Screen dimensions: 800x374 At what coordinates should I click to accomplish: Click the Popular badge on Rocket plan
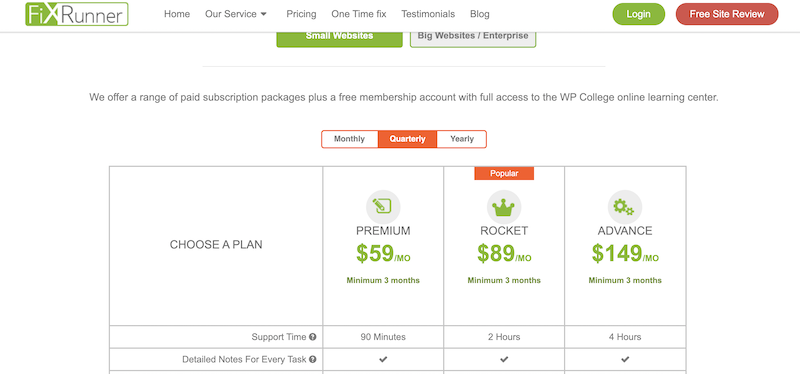click(x=504, y=173)
